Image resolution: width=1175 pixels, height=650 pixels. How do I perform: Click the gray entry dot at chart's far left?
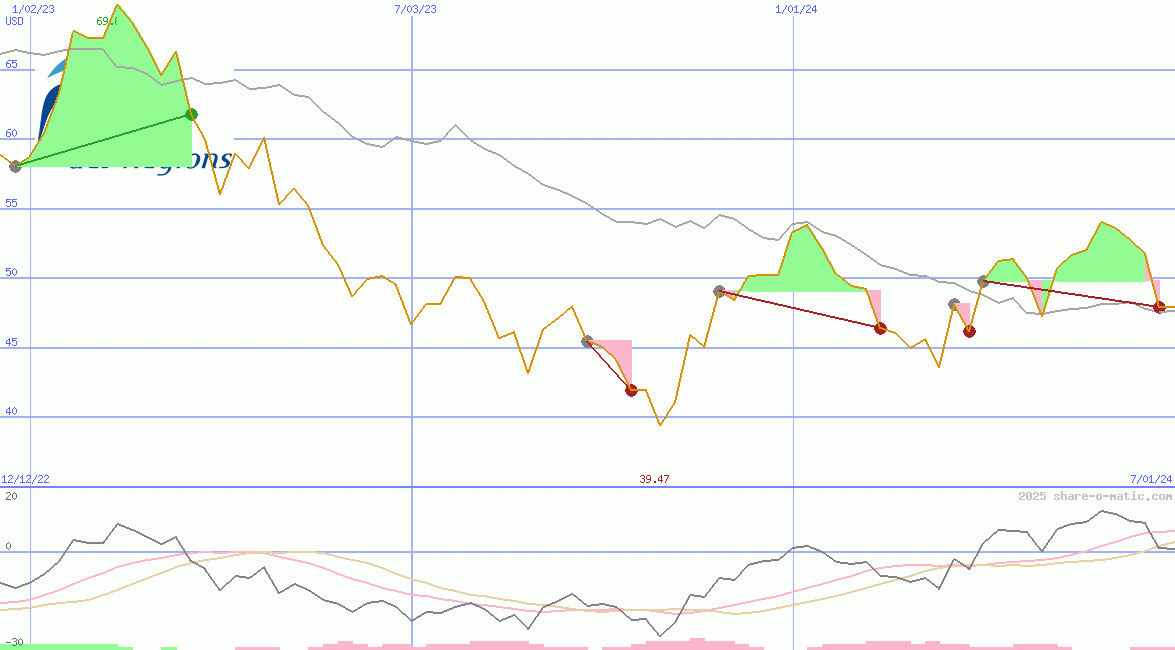(x=15, y=166)
